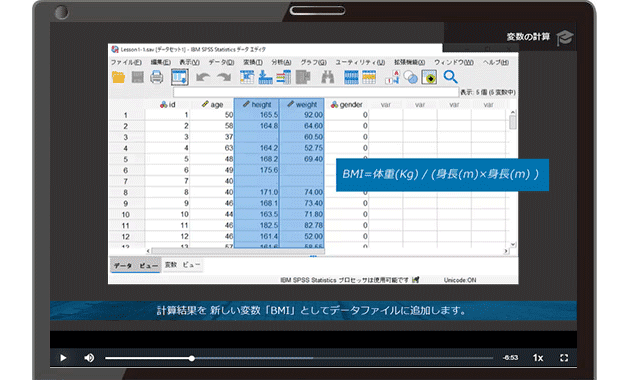Select the weight column header
630x380 pixels.
[302, 104]
